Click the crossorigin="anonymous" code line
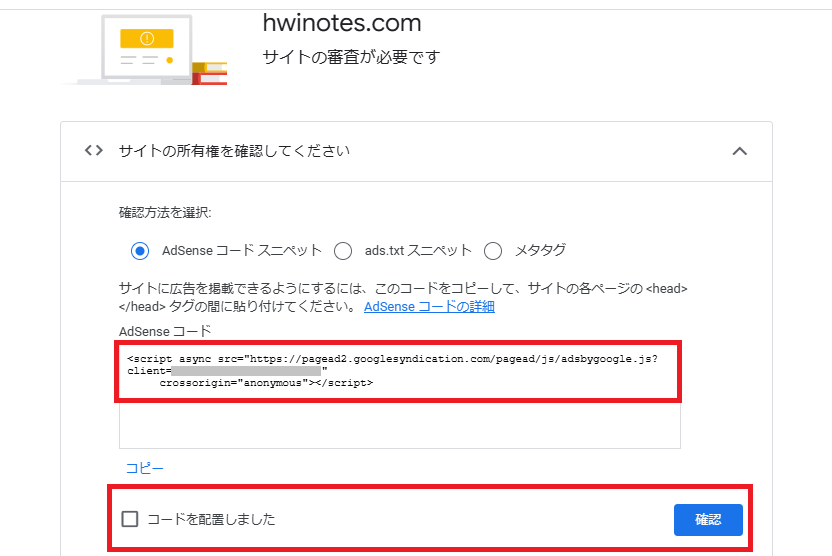 pyautogui.click(x=266, y=383)
